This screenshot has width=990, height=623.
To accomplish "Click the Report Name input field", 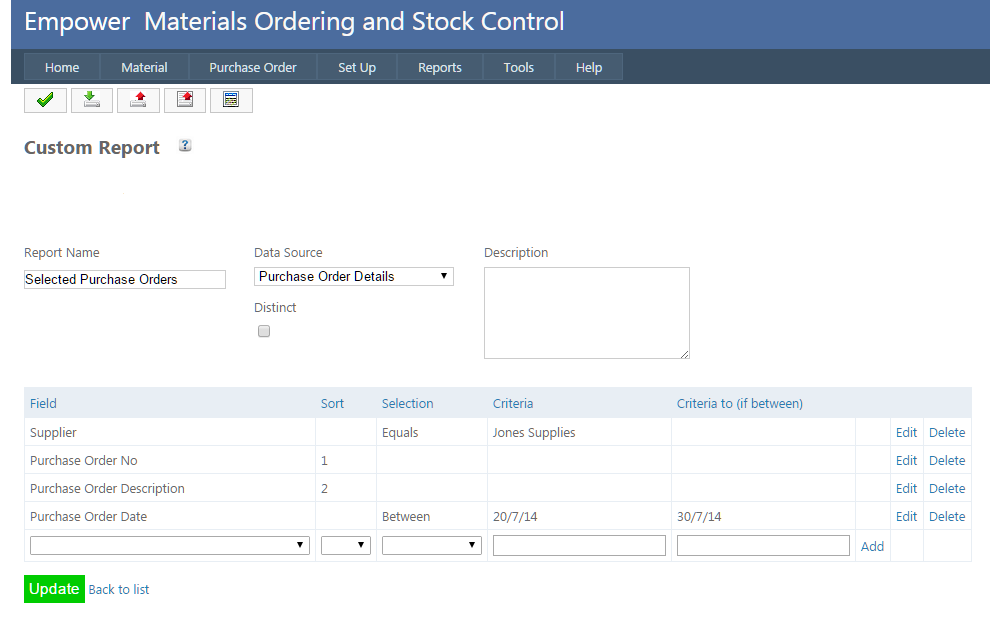I will (x=125, y=280).
